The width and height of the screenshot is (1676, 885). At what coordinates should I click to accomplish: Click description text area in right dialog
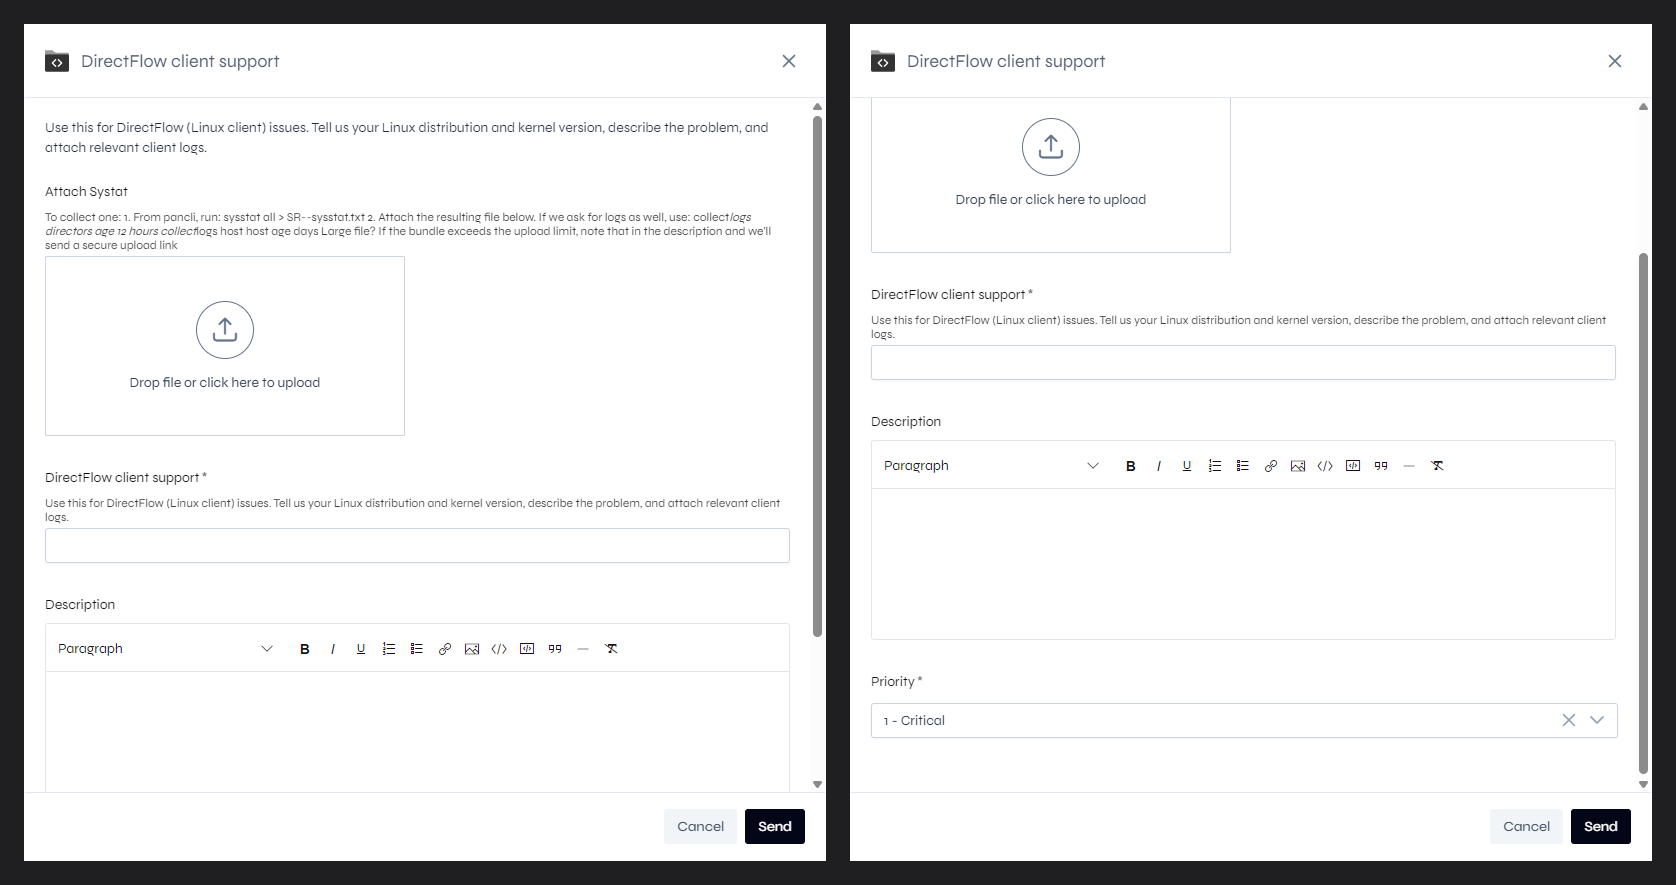coord(1243,564)
